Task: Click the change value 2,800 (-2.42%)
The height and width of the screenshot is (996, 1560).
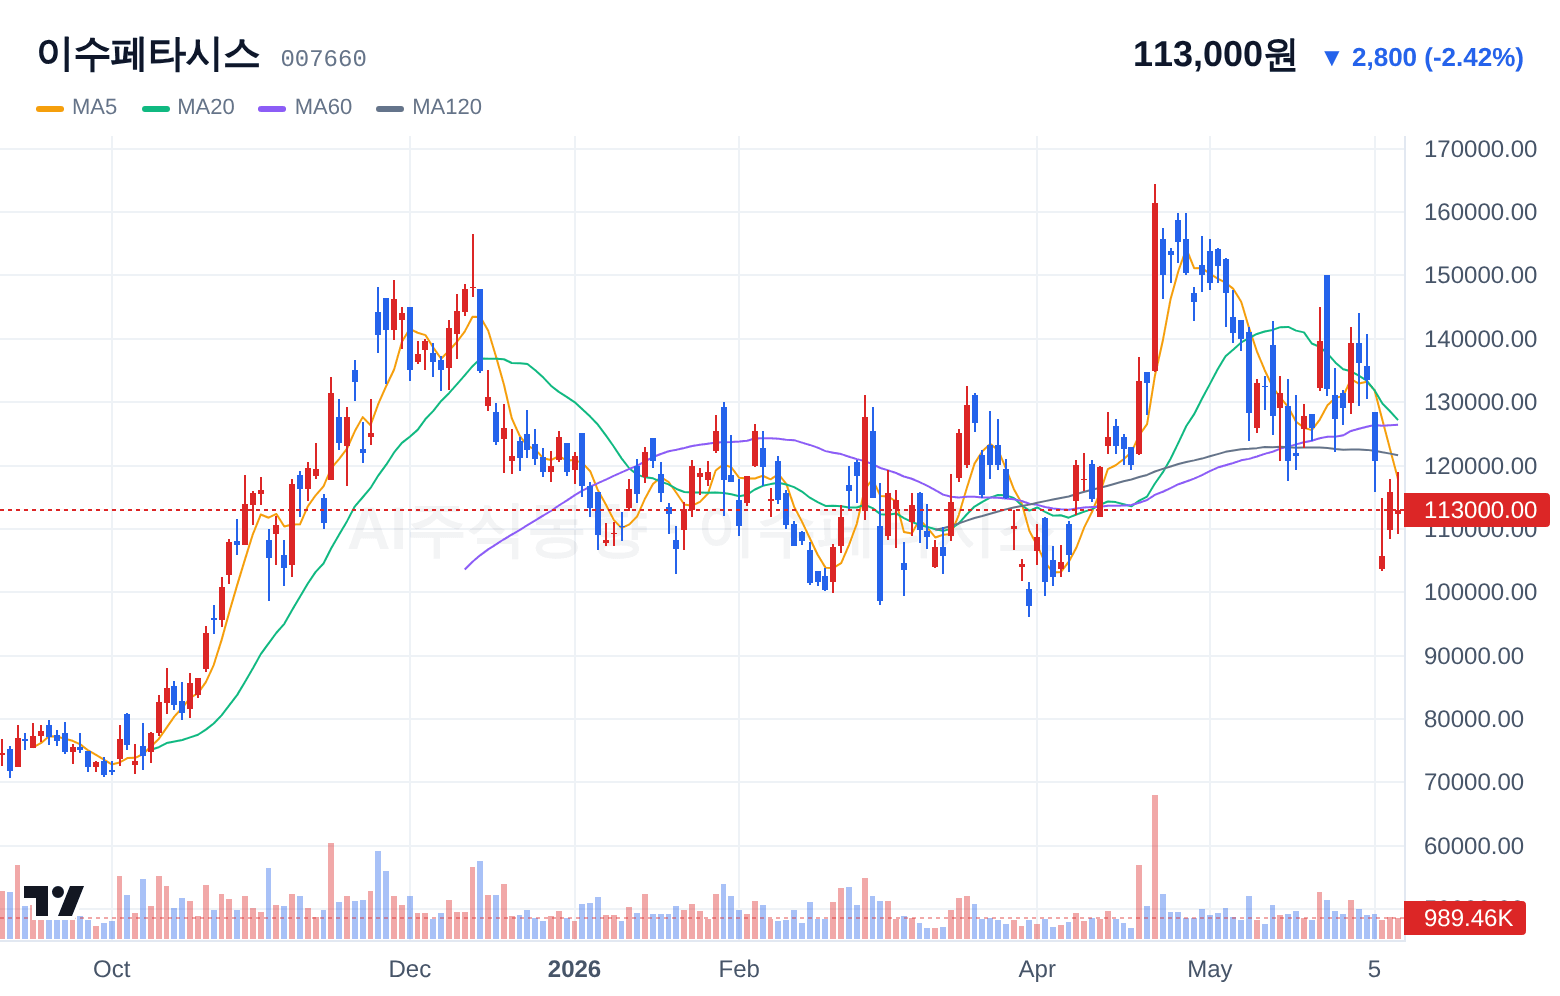Action: [x=1437, y=58]
